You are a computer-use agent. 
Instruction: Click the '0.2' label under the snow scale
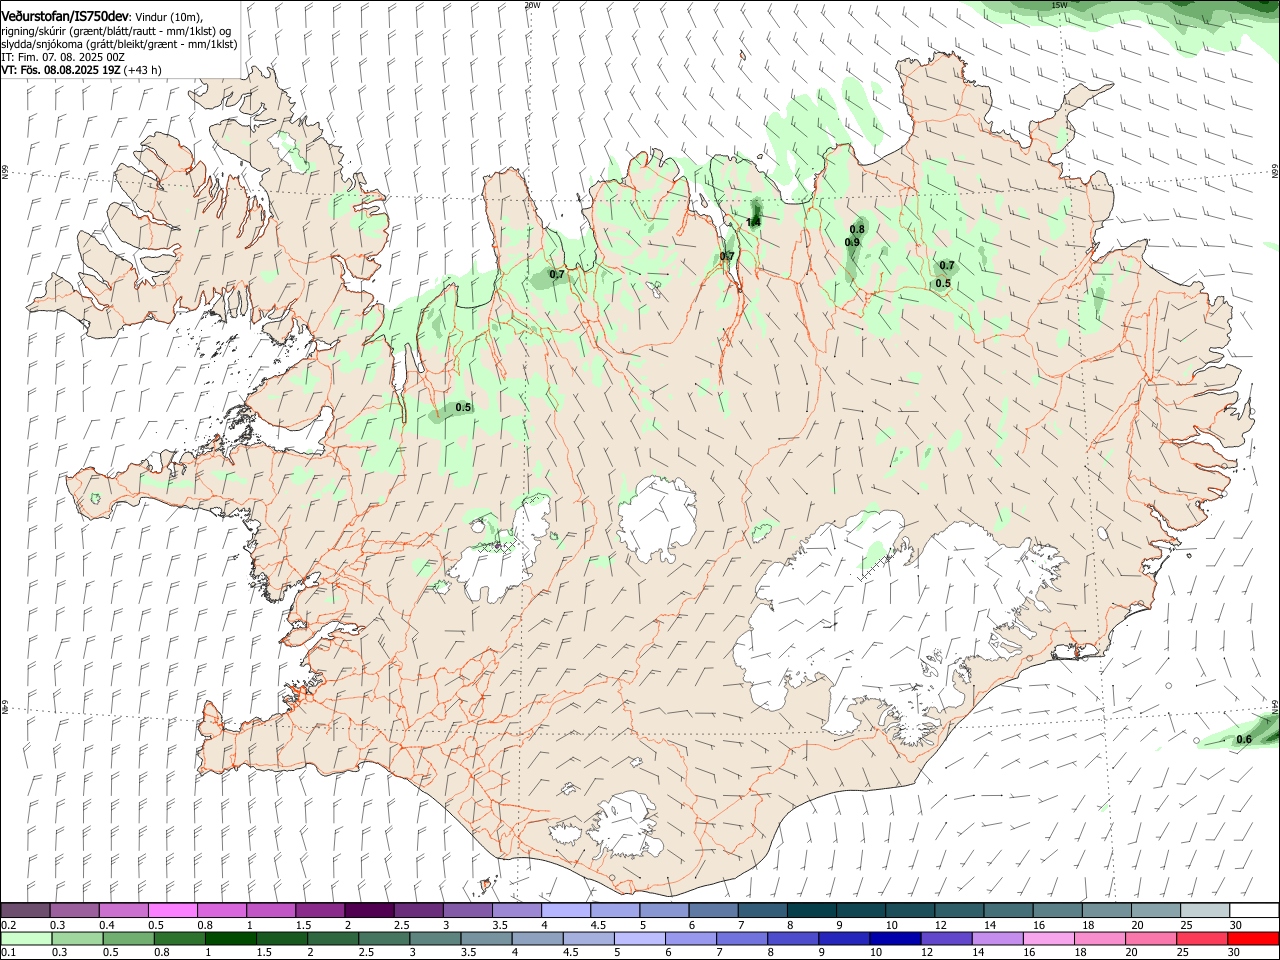[x=9, y=925]
